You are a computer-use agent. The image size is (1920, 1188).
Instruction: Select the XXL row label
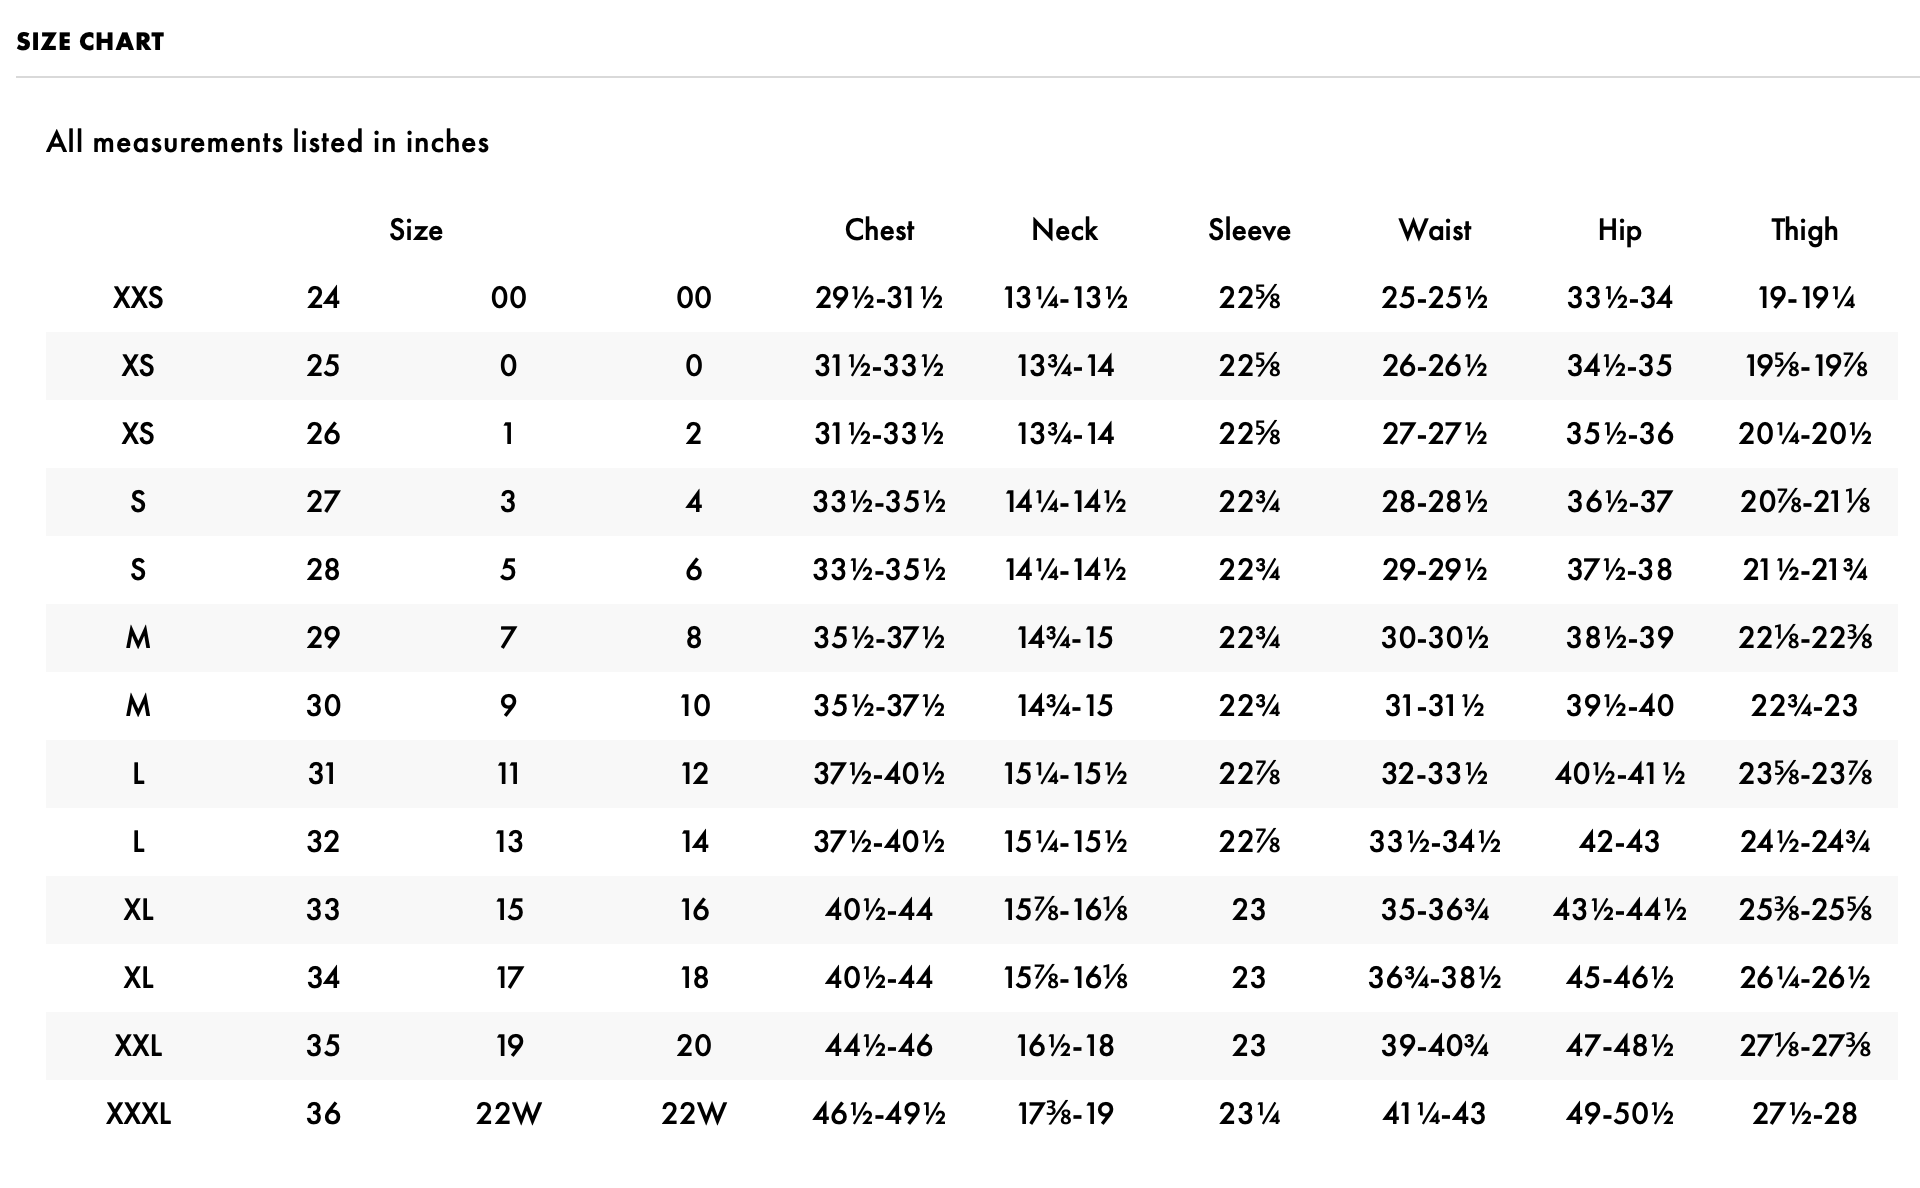point(138,1046)
